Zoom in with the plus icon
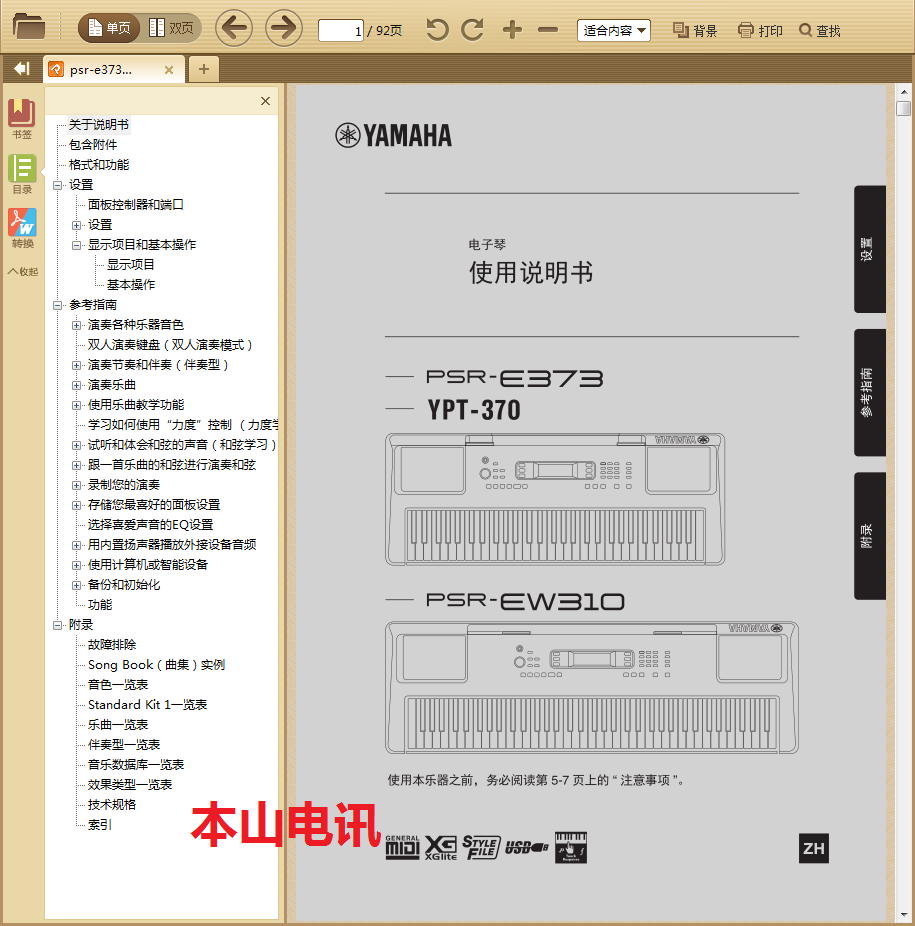915x926 pixels. tap(512, 30)
